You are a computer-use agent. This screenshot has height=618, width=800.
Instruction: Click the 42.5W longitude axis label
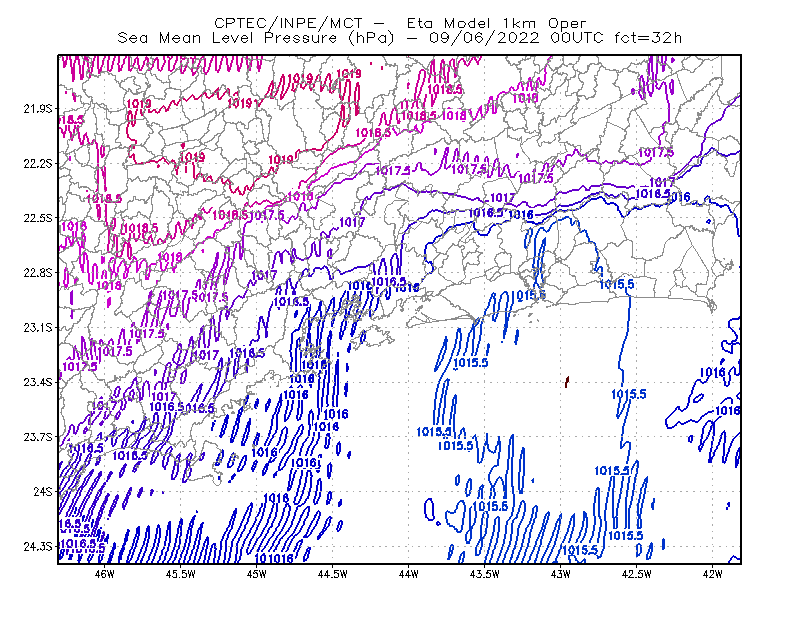coord(637,574)
